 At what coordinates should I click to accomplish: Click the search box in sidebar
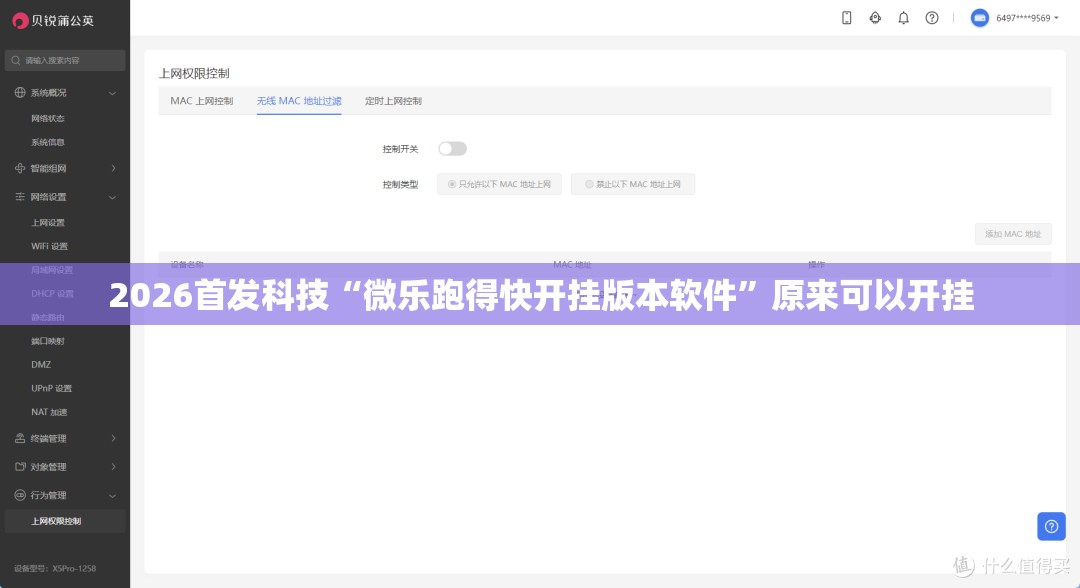65,61
